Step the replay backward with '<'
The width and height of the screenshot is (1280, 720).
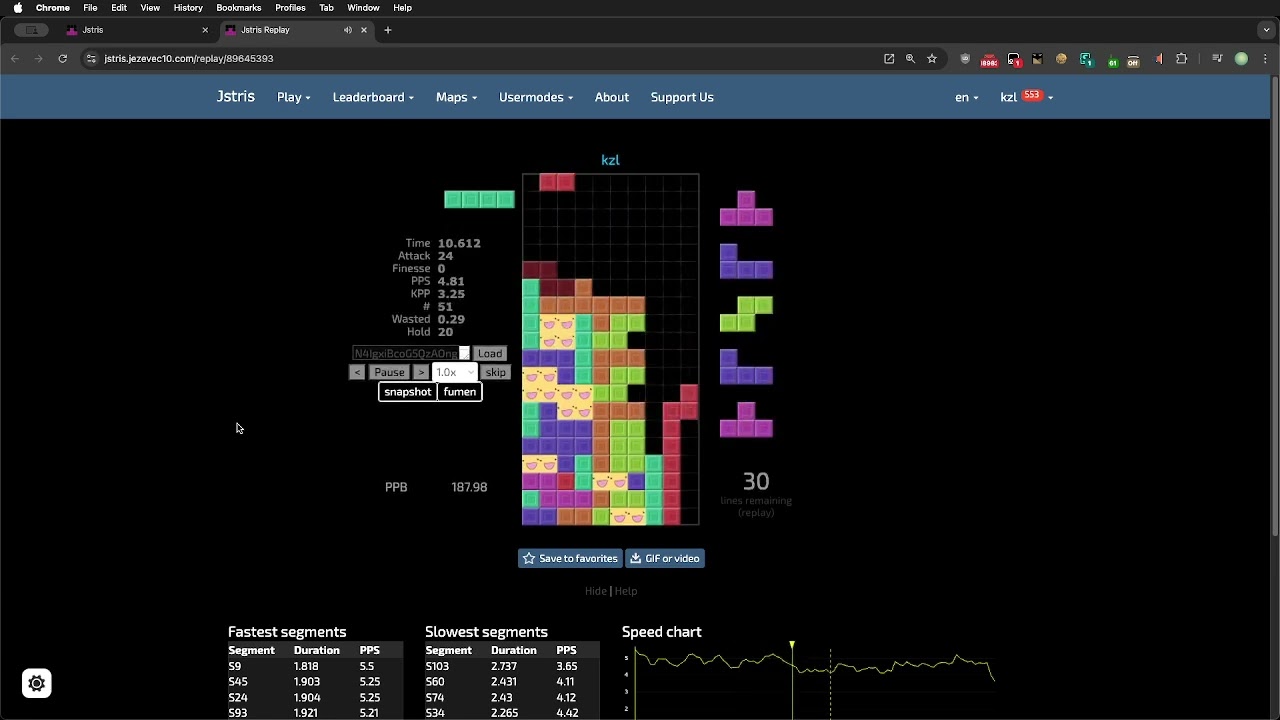[357, 372]
